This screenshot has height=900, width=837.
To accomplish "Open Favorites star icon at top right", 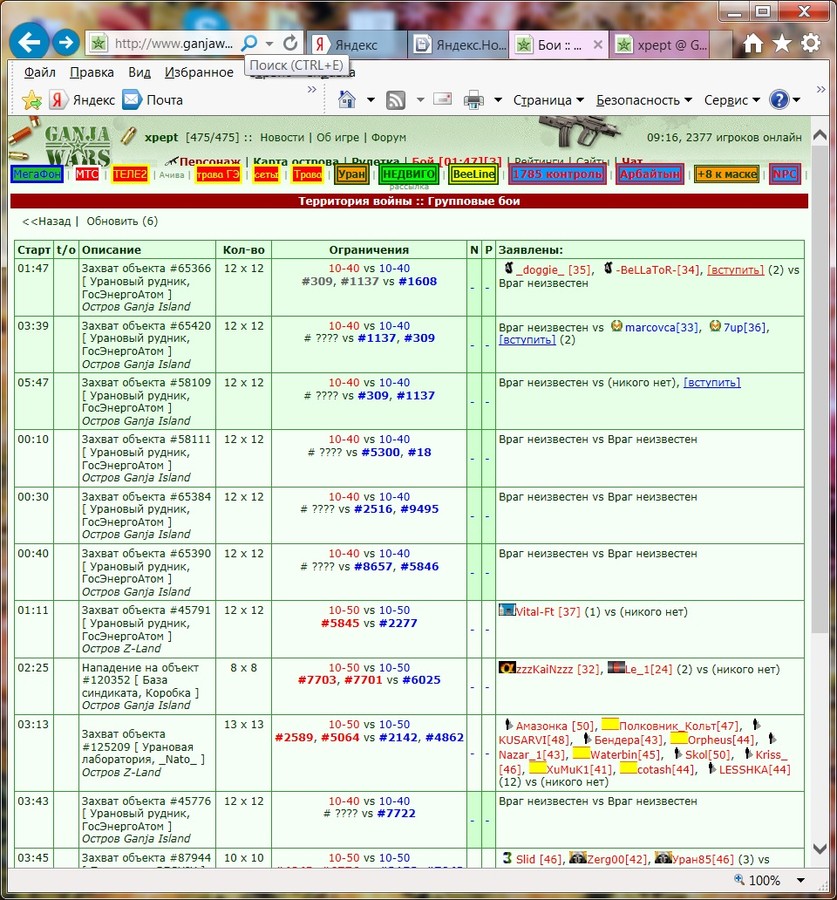I will pyautogui.click(x=781, y=42).
